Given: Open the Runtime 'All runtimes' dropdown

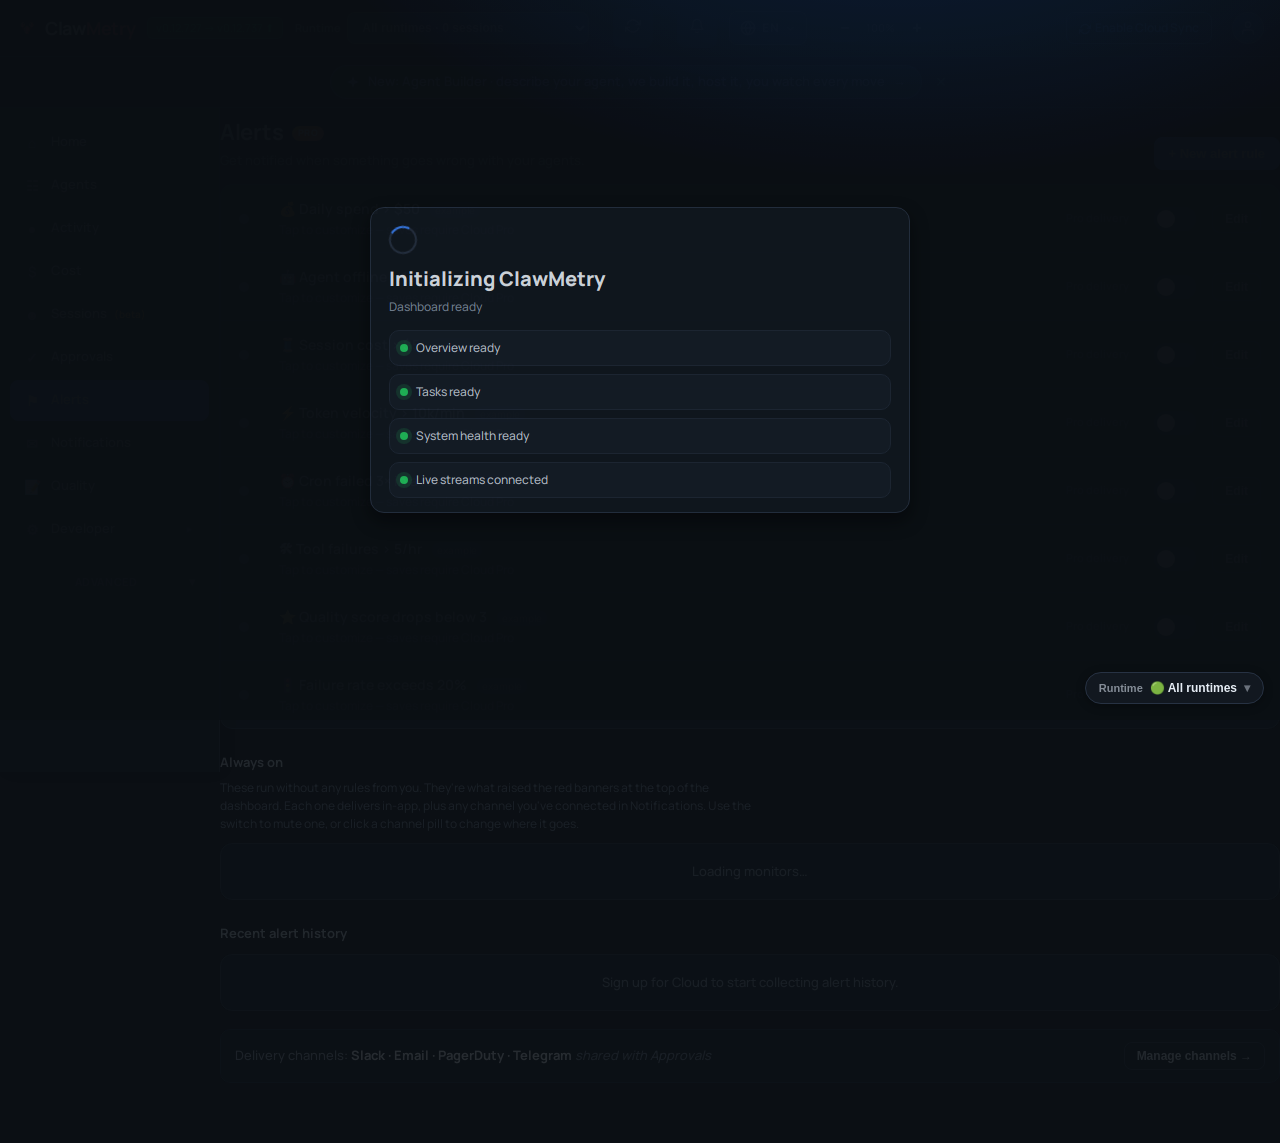Looking at the screenshot, I should [x=1174, y=688].
